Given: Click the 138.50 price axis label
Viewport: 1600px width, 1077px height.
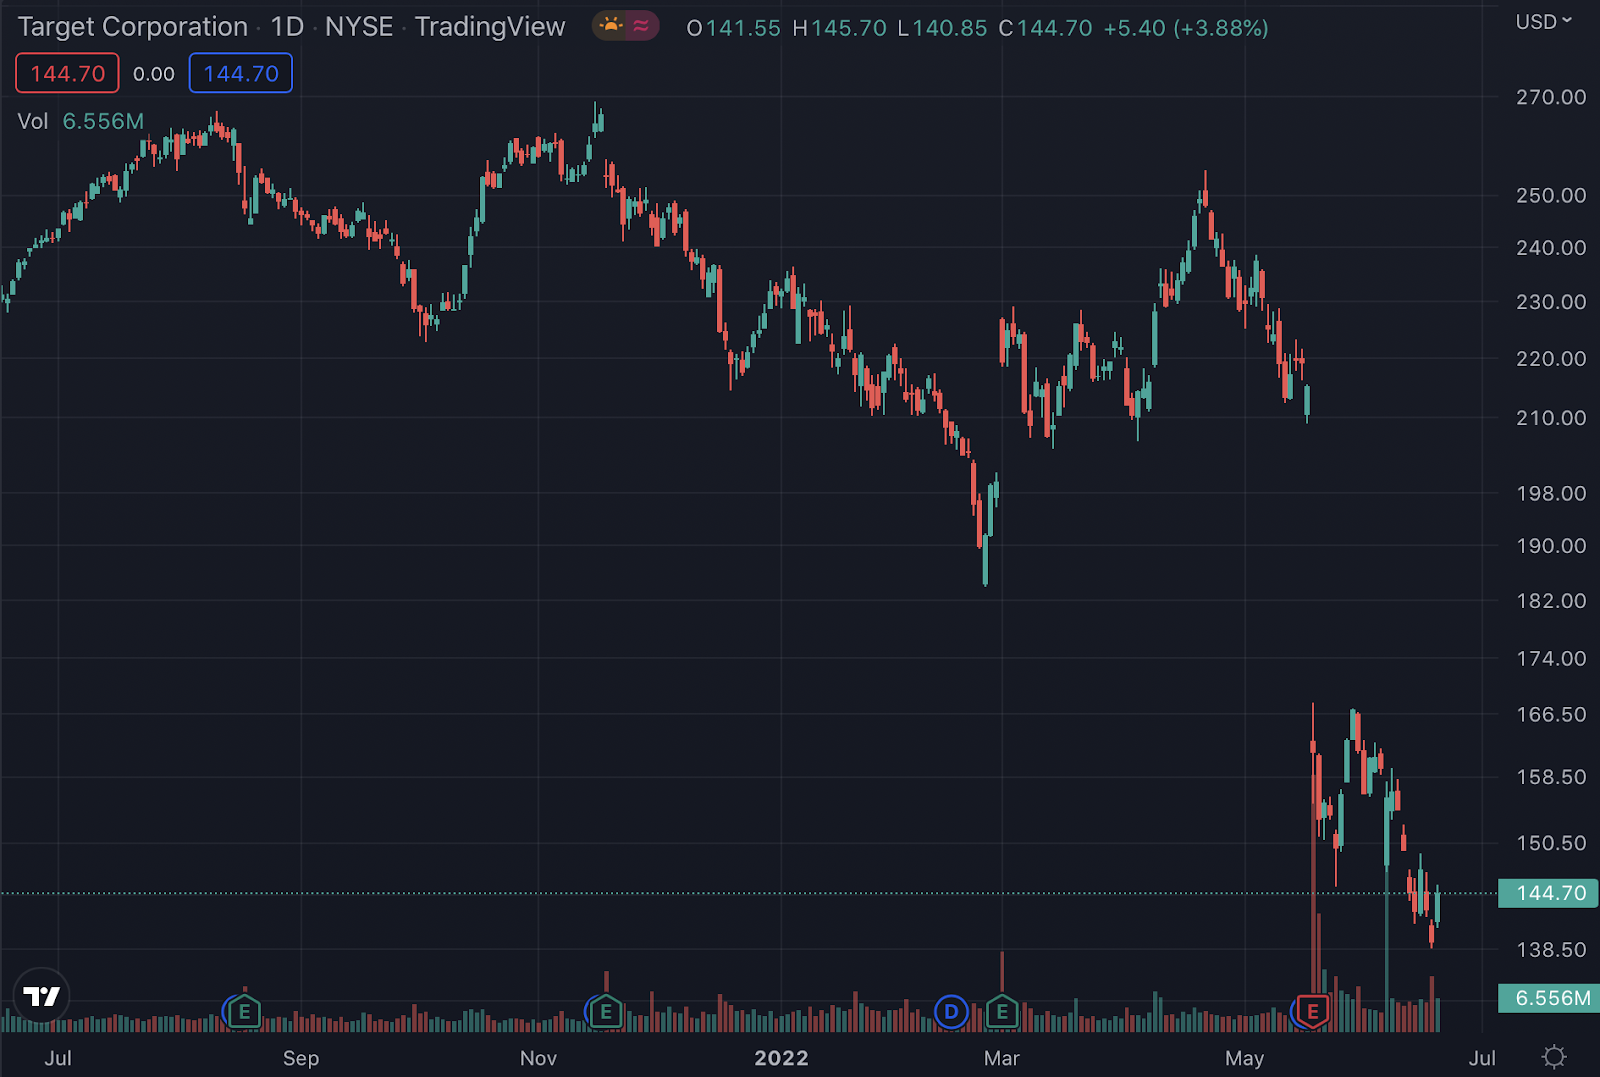Looking at the screenshot, I should (x=1551, y=949).
